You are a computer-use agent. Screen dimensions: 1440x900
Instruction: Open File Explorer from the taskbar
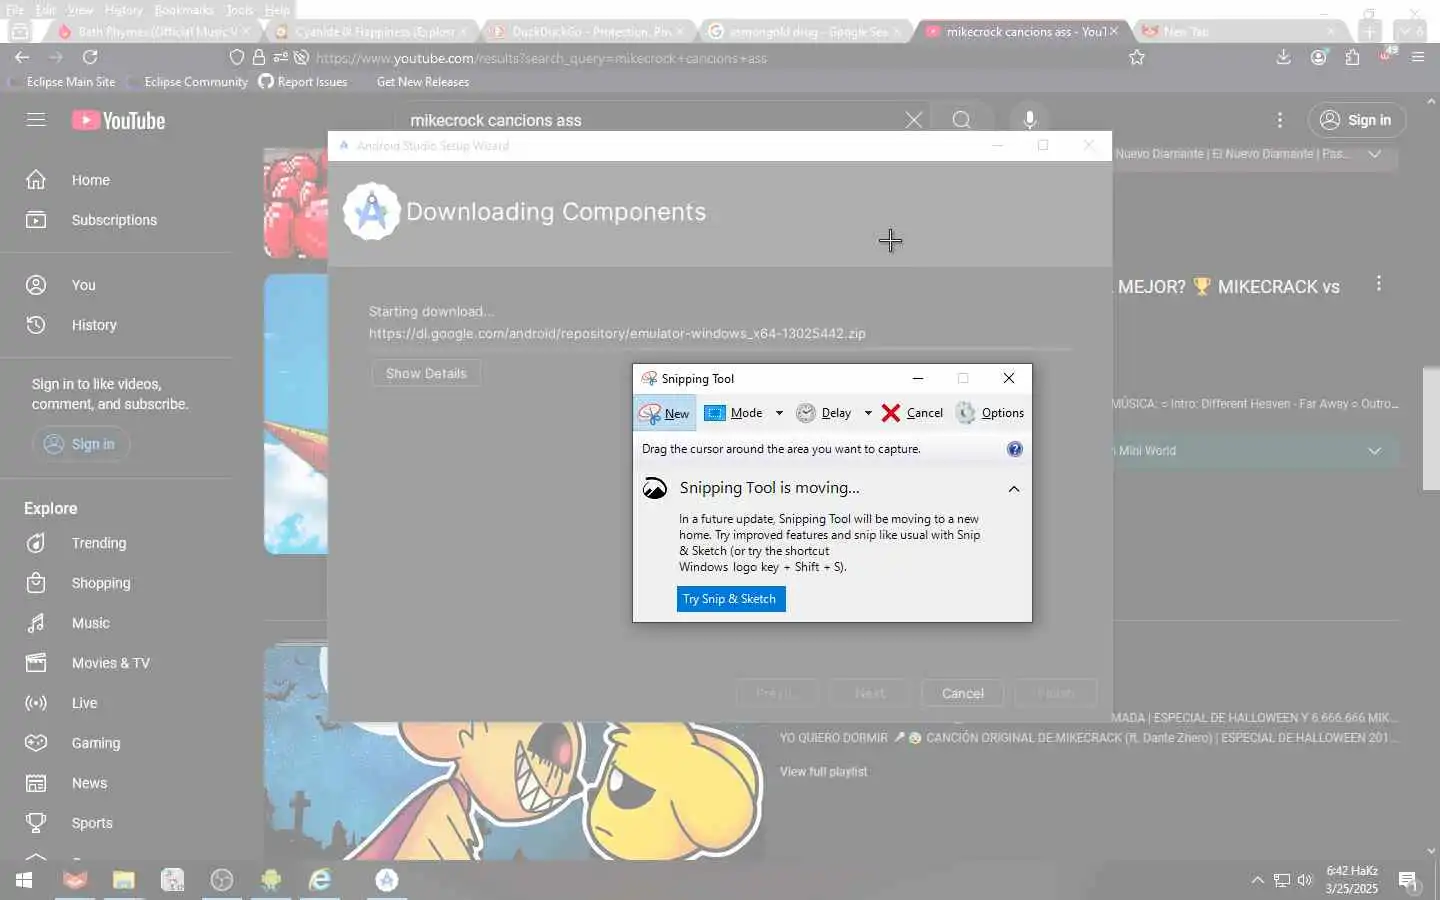pyautogui.click(x=123, y=880)
